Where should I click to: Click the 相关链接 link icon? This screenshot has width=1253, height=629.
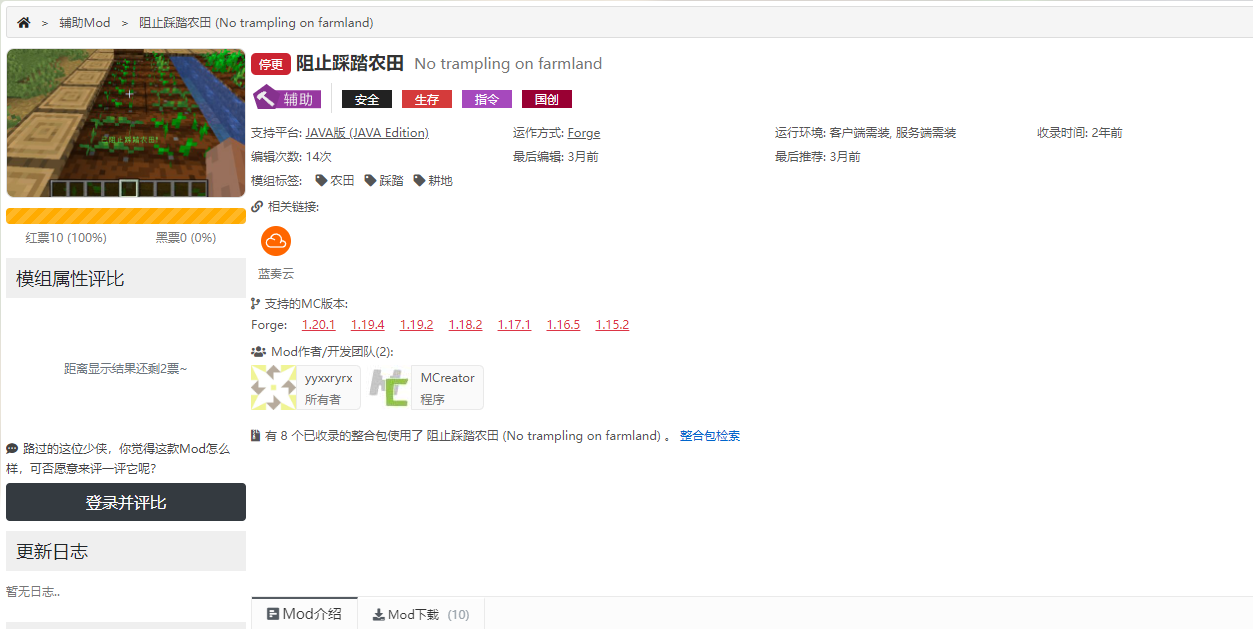257,207
